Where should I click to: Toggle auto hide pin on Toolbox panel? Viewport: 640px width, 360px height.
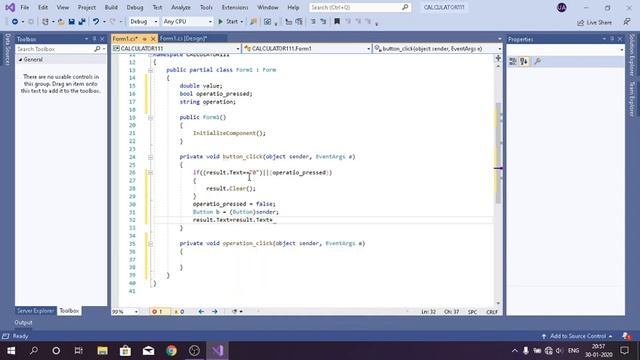pyautogui.click(x=94, y=39)
